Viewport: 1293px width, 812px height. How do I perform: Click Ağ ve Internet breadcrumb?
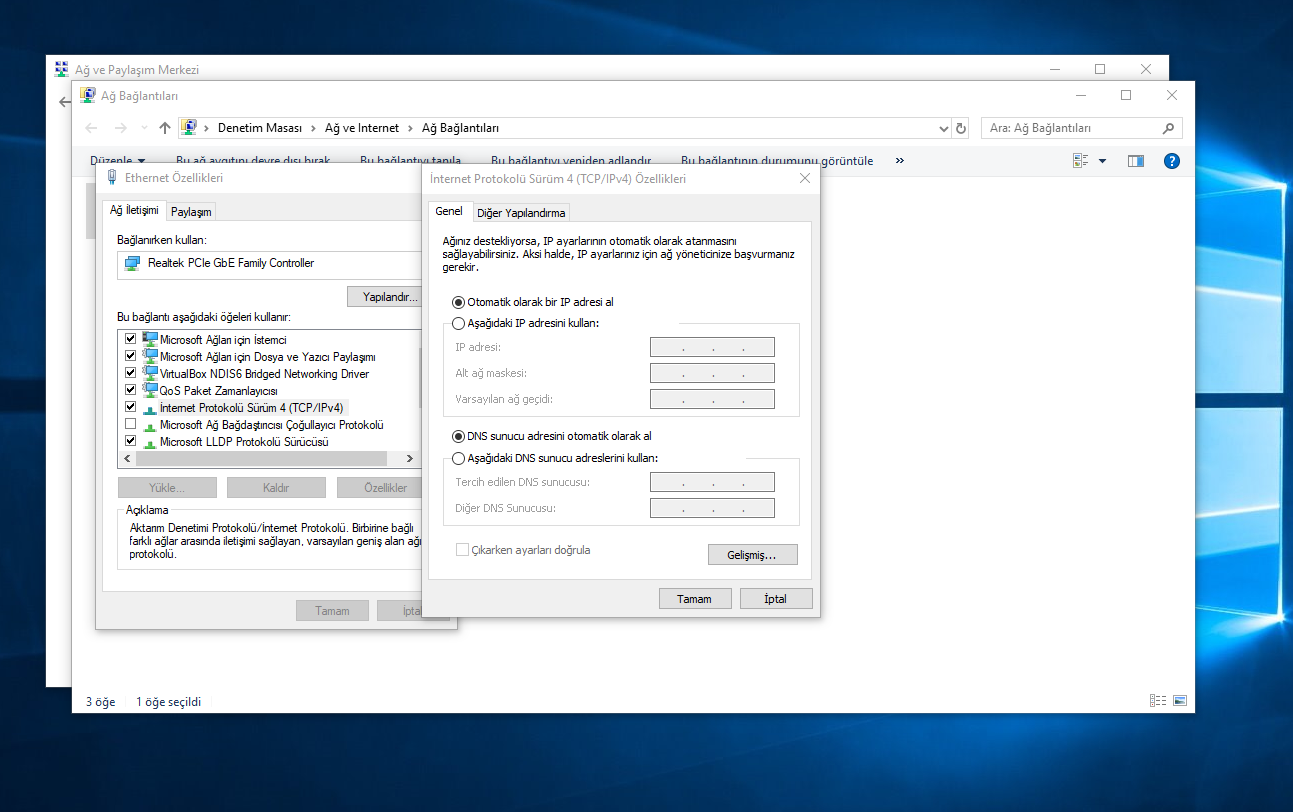(x=361, y=128)
